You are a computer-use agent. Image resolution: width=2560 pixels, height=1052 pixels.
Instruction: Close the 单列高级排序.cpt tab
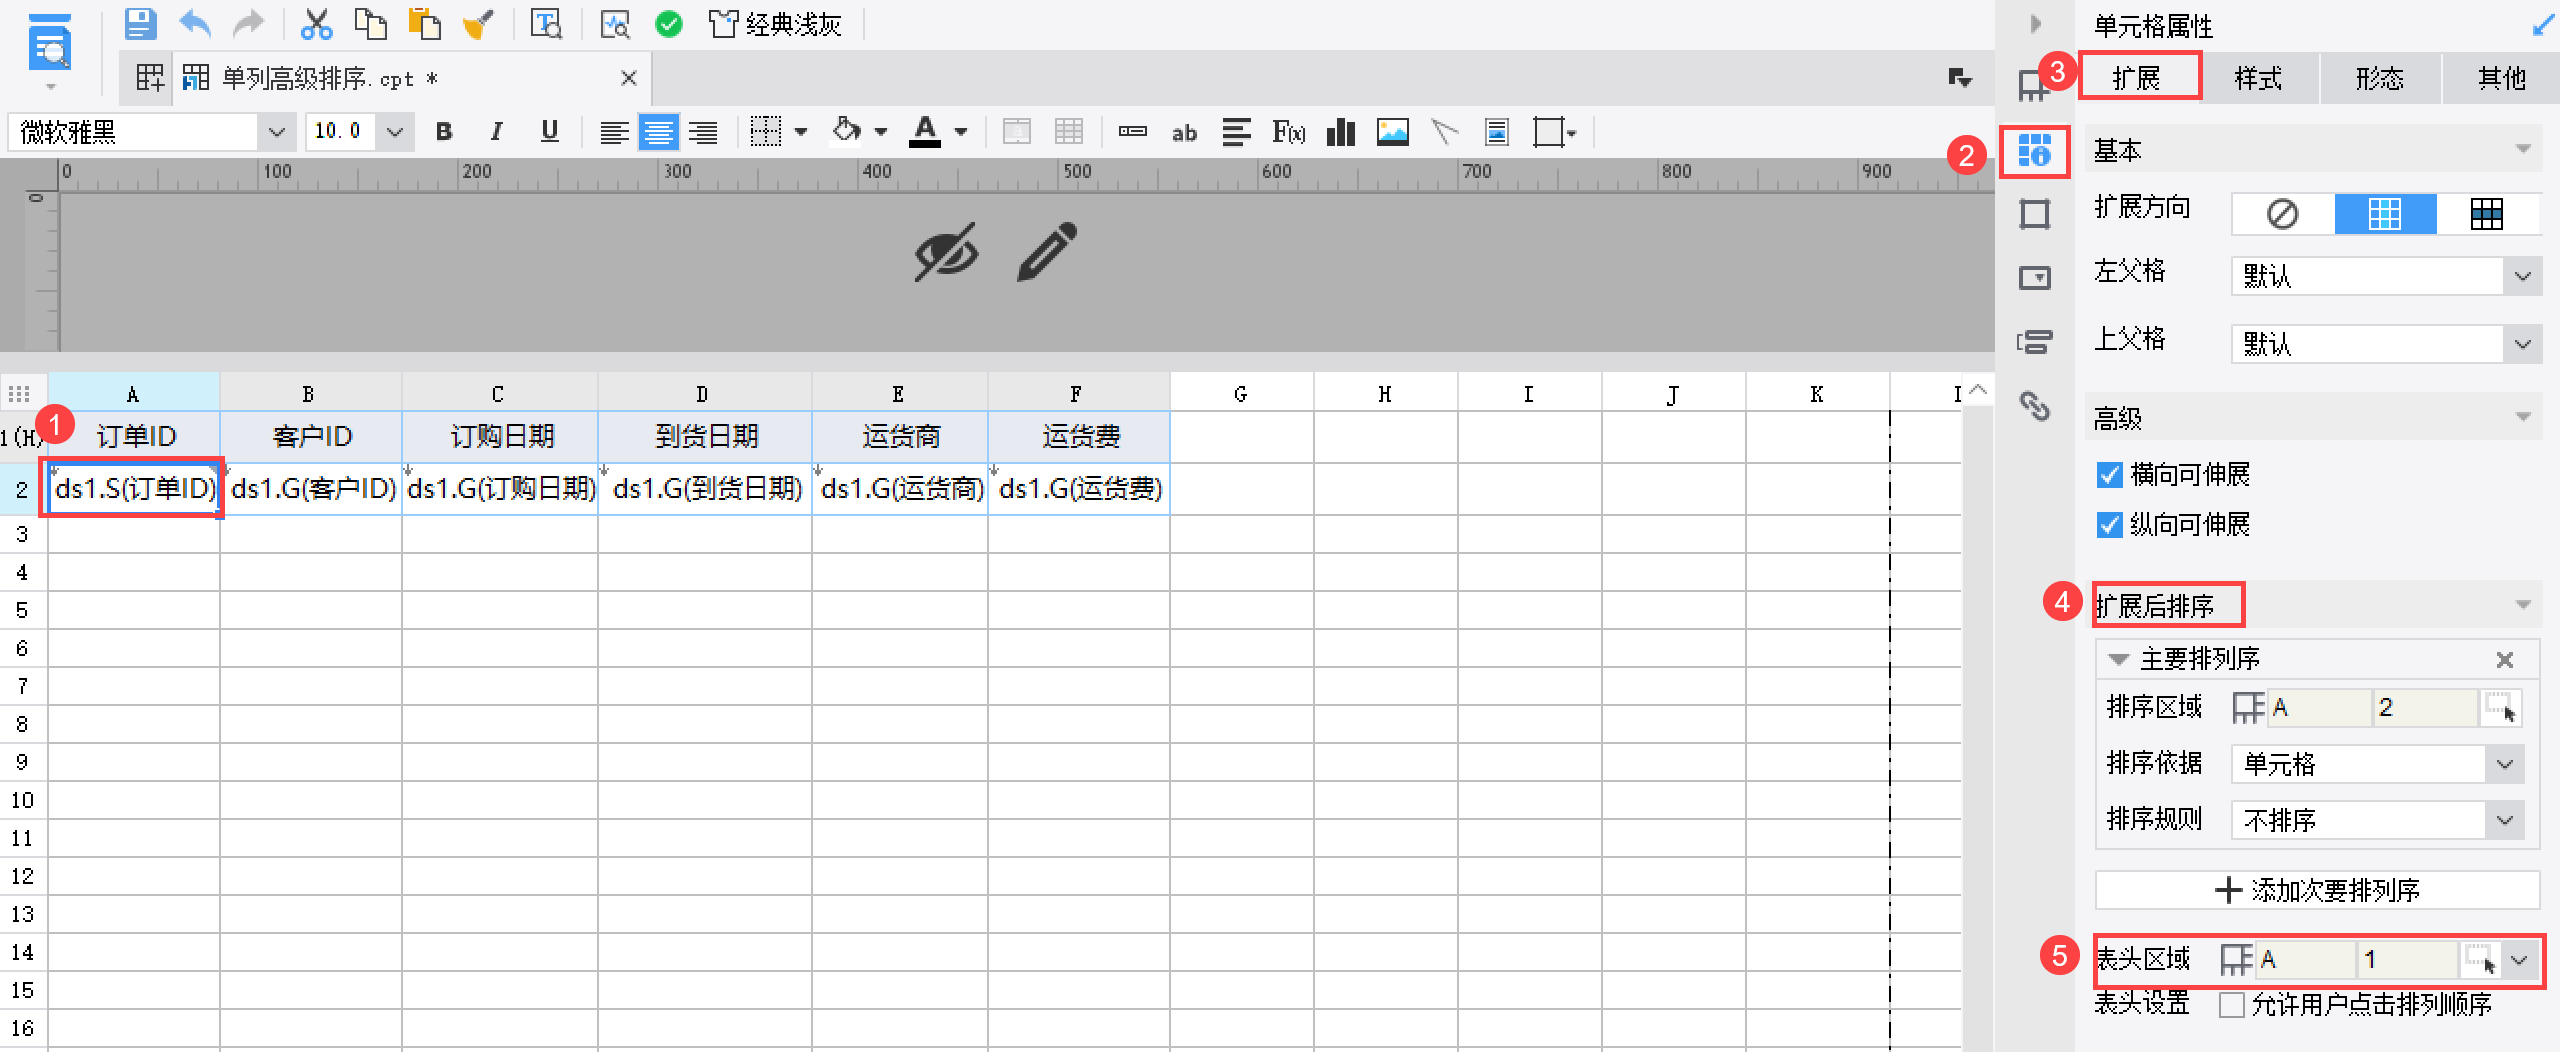pyautogui.click(x=629, y=78)
